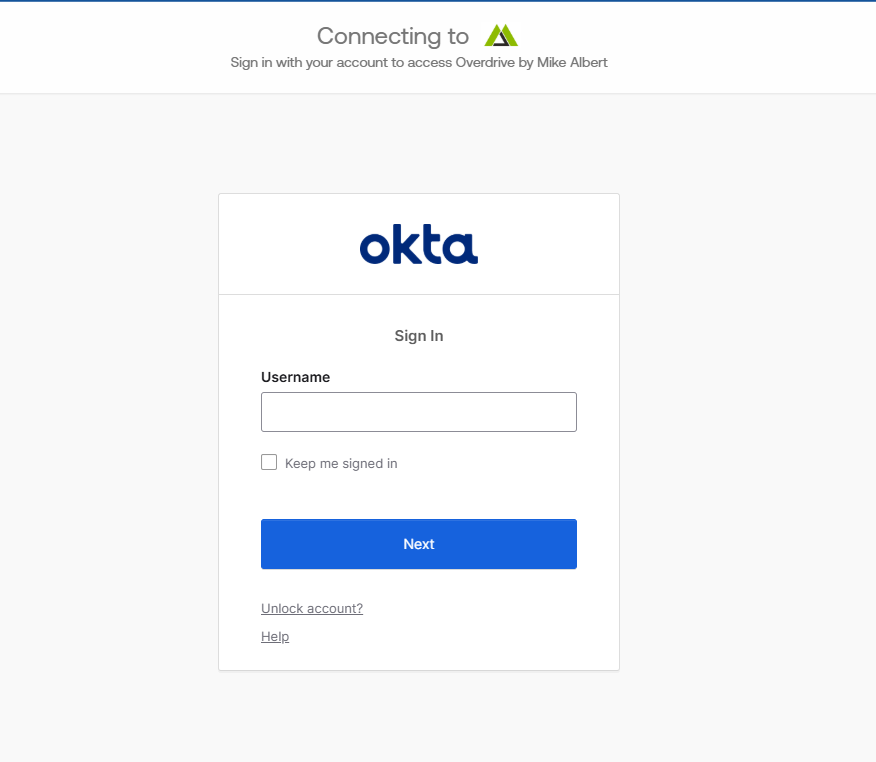Click the "Connecting to" header text
Viewport: 876px width, 762px height.
coord(392,36)
